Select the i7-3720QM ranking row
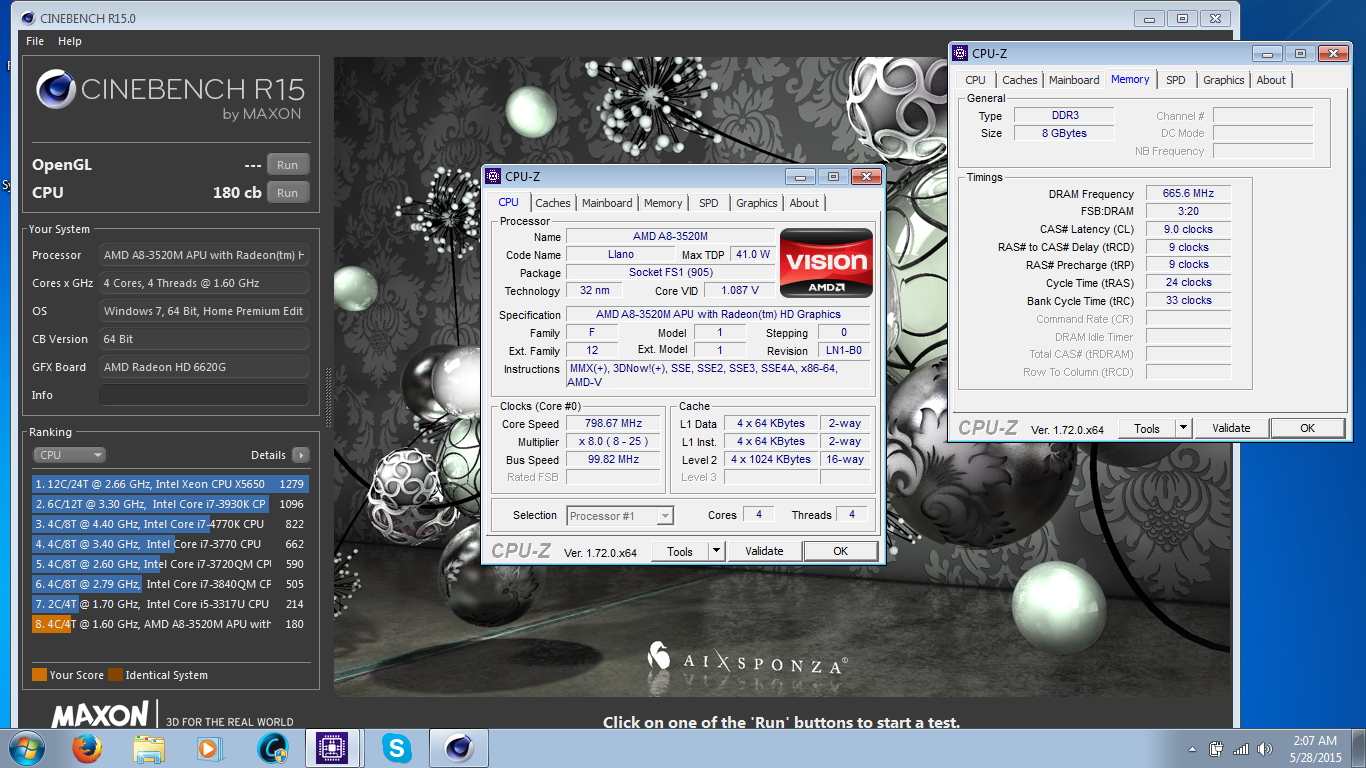 [x=170, y=564]
